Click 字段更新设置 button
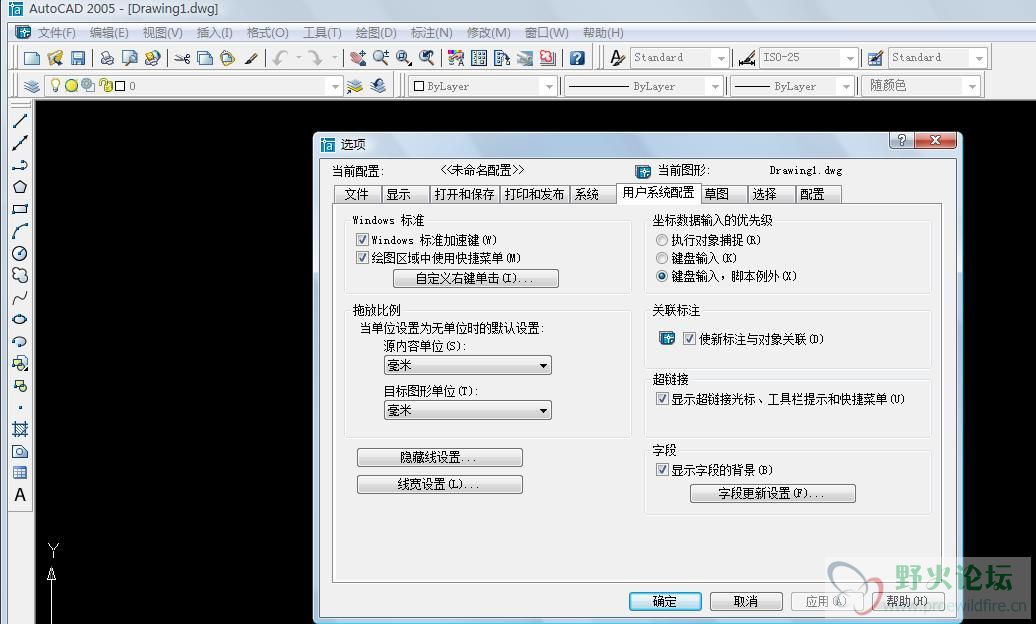 click(772, 493)
